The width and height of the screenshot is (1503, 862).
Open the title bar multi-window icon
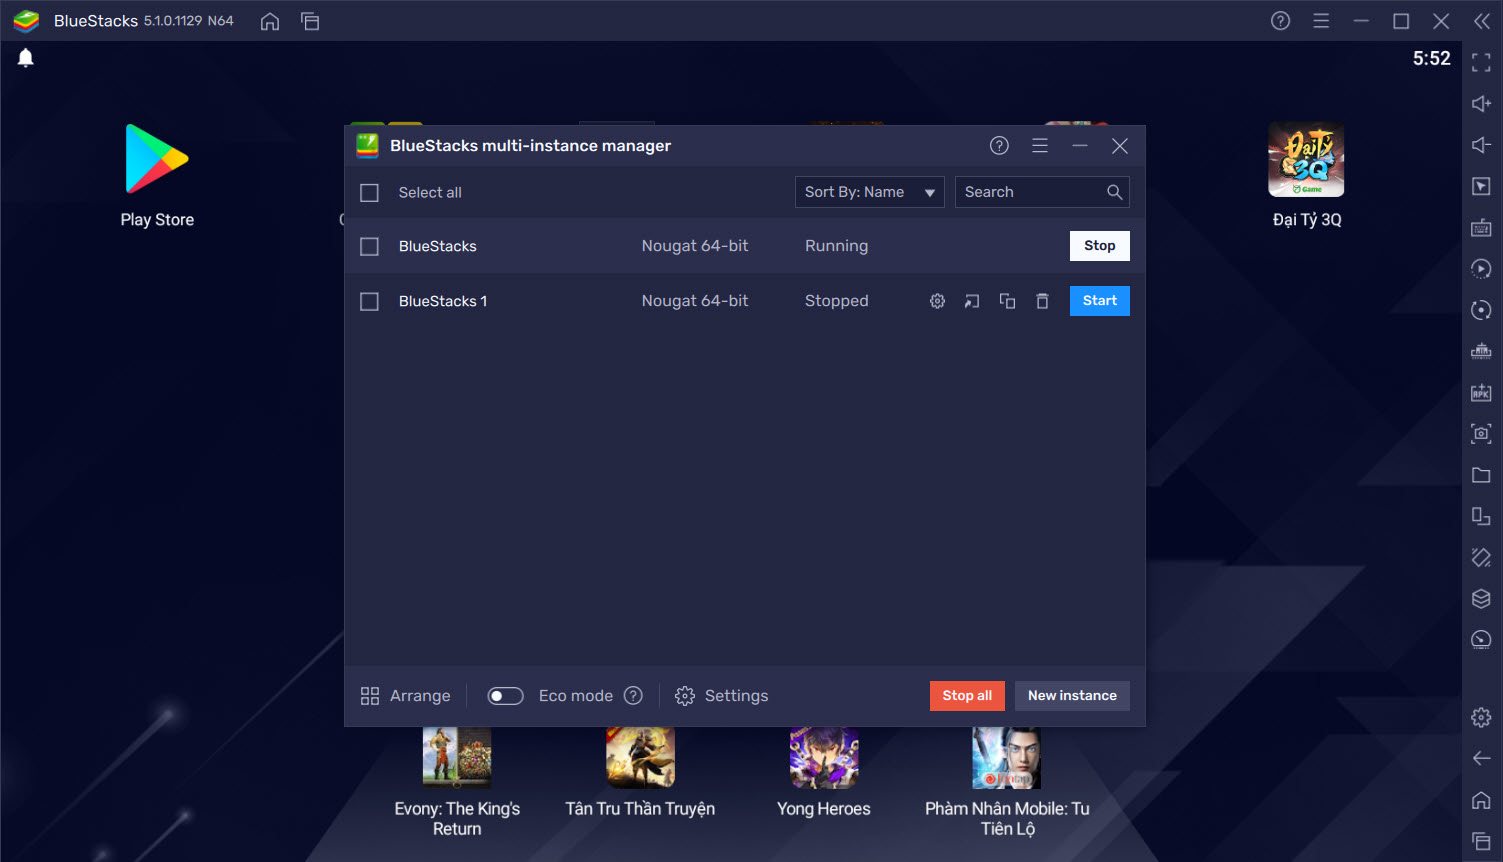[x=310, y=21]
